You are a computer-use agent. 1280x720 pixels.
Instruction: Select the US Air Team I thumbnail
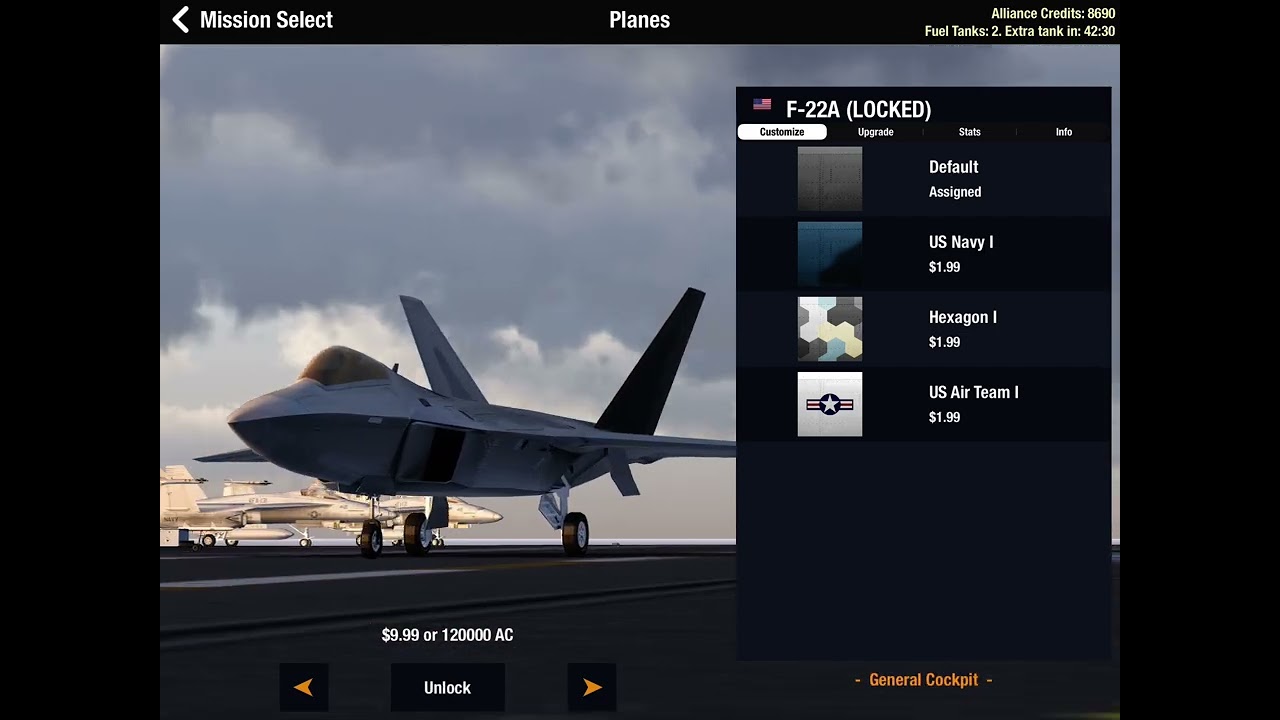[830, 404]
